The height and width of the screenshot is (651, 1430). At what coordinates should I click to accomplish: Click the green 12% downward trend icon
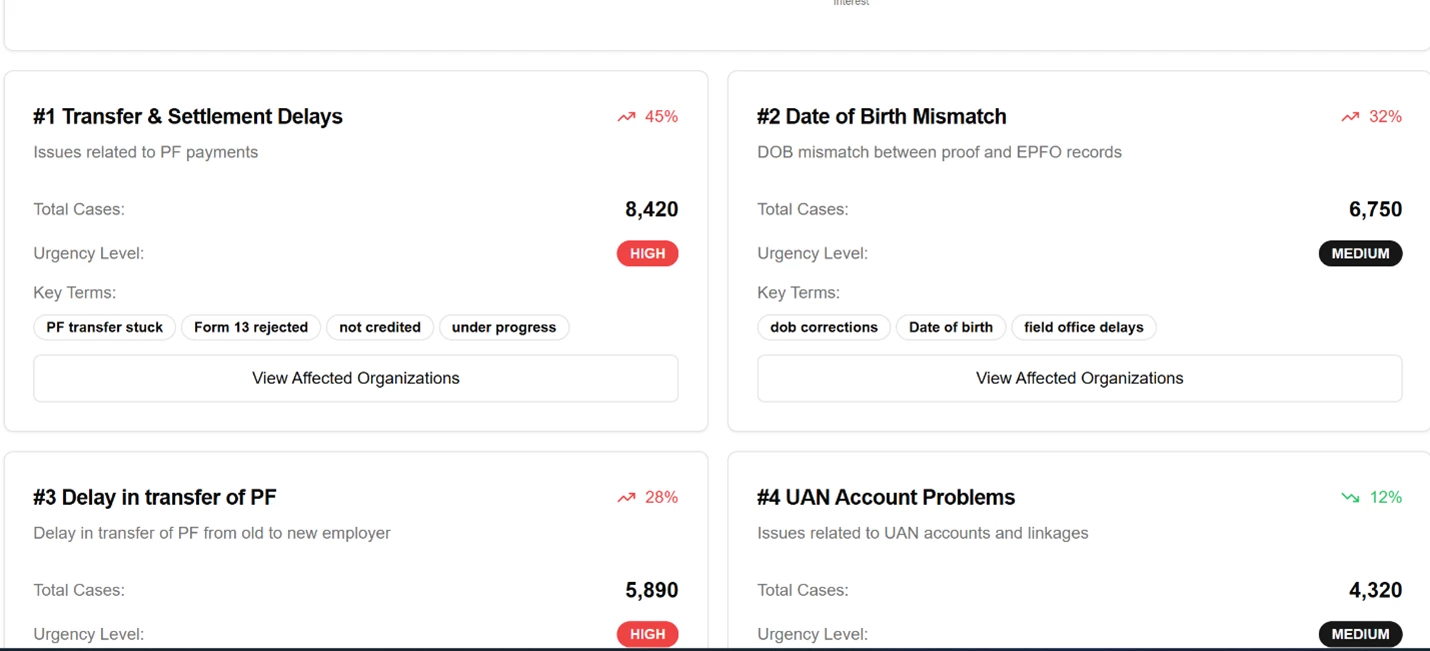[x=1350, y=498]
